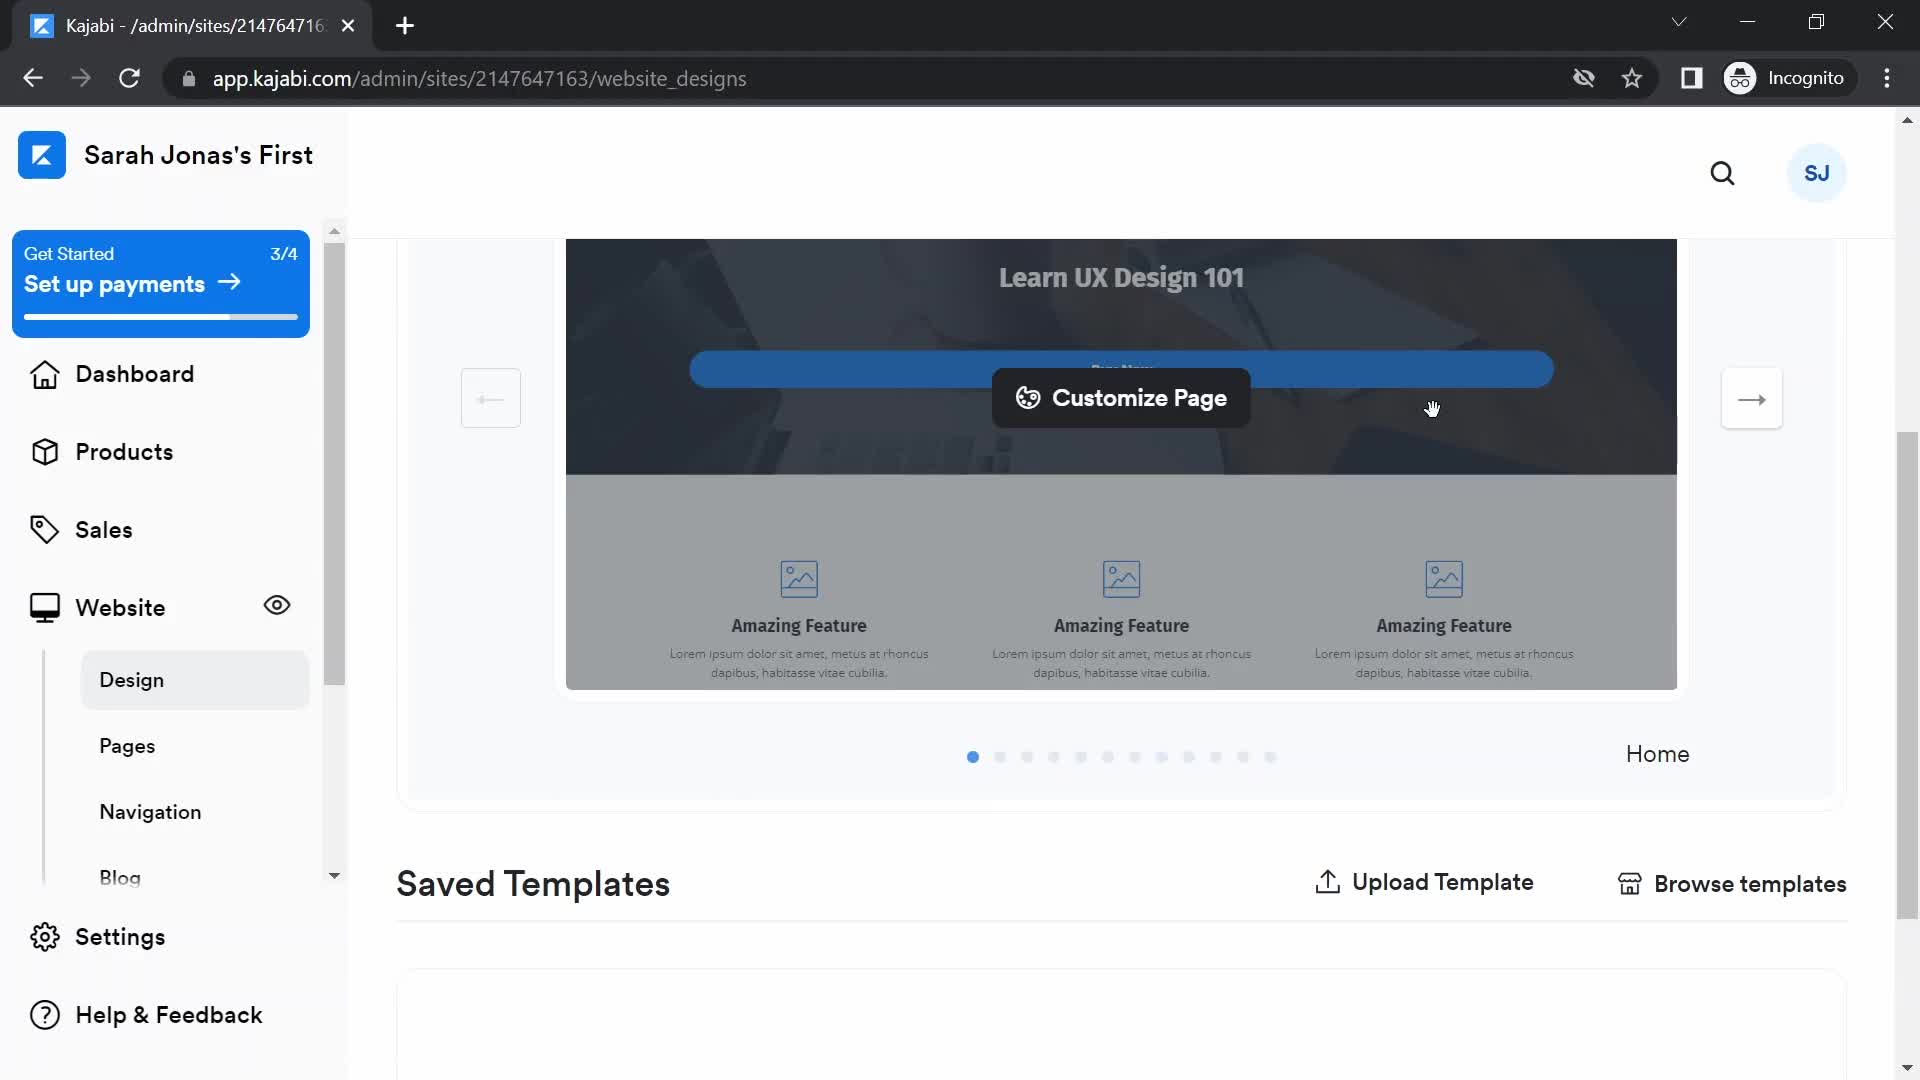Viewport: 1920px width, 1080px height.
Task: Click the Kajabi logo icon
Action: pos(42,155)
